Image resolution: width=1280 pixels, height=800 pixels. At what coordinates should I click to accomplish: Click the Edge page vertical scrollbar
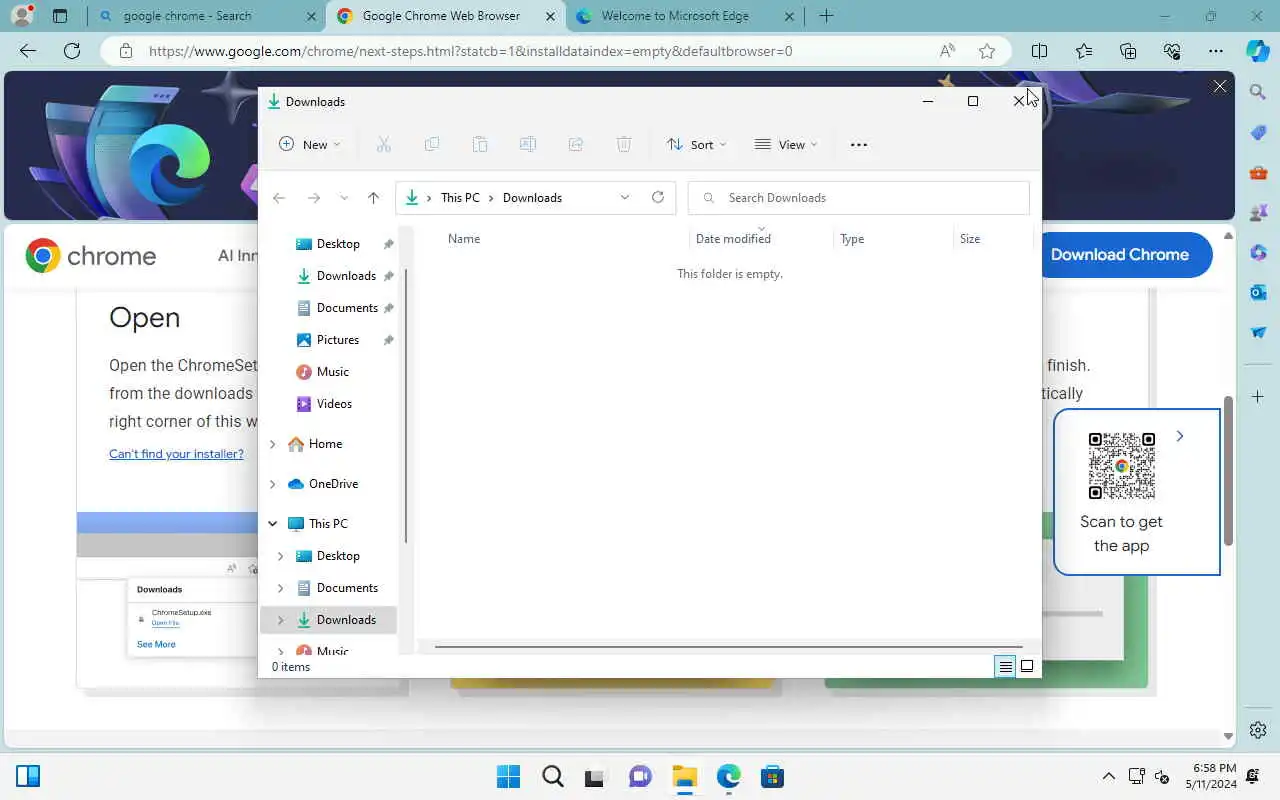coord(1229,470)
